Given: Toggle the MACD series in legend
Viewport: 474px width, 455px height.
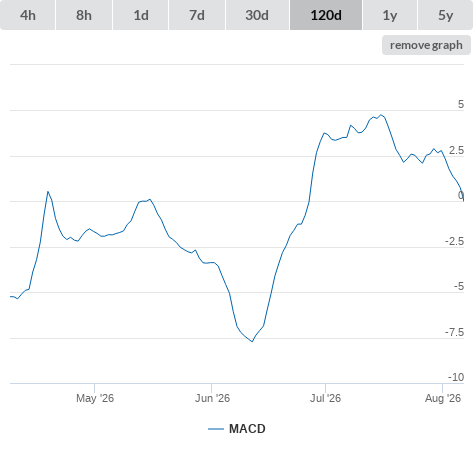Looking at the screenshot, I should point(247,429).
